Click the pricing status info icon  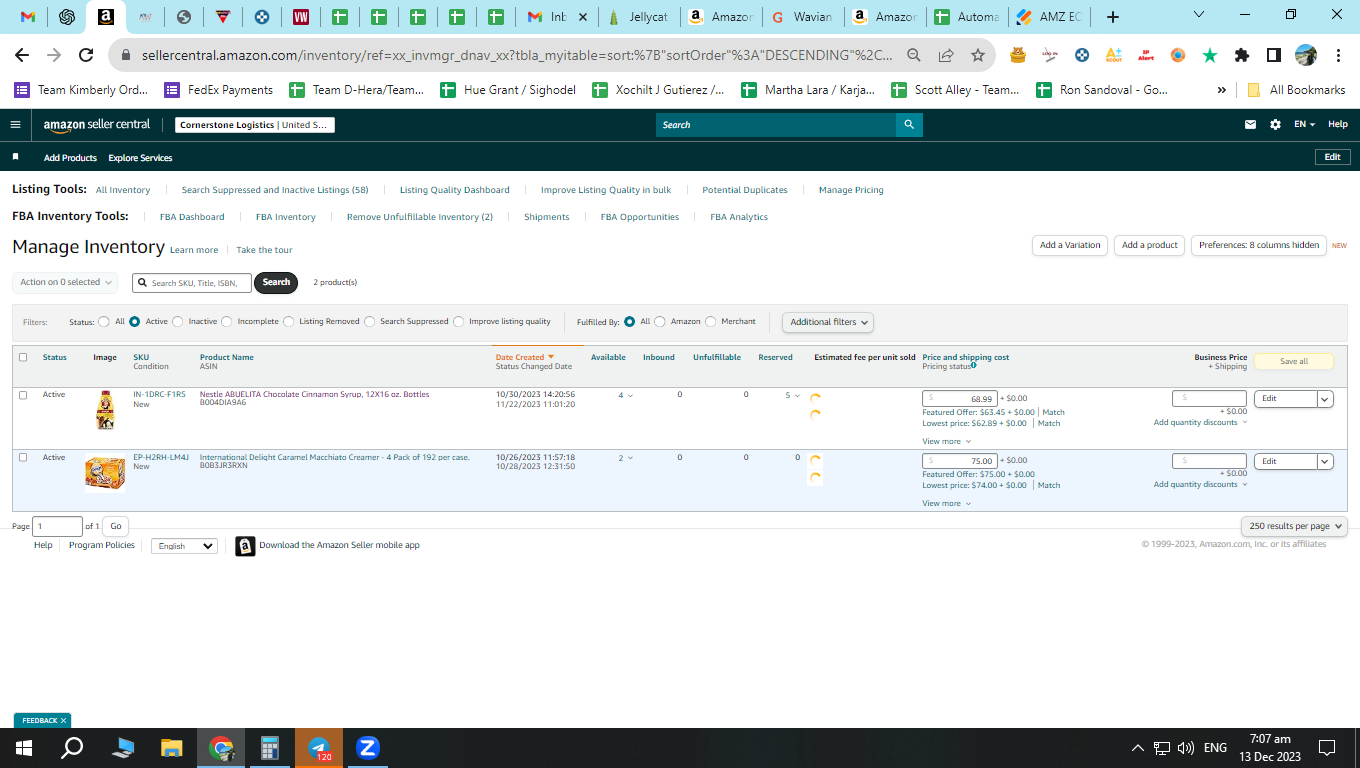974,366
